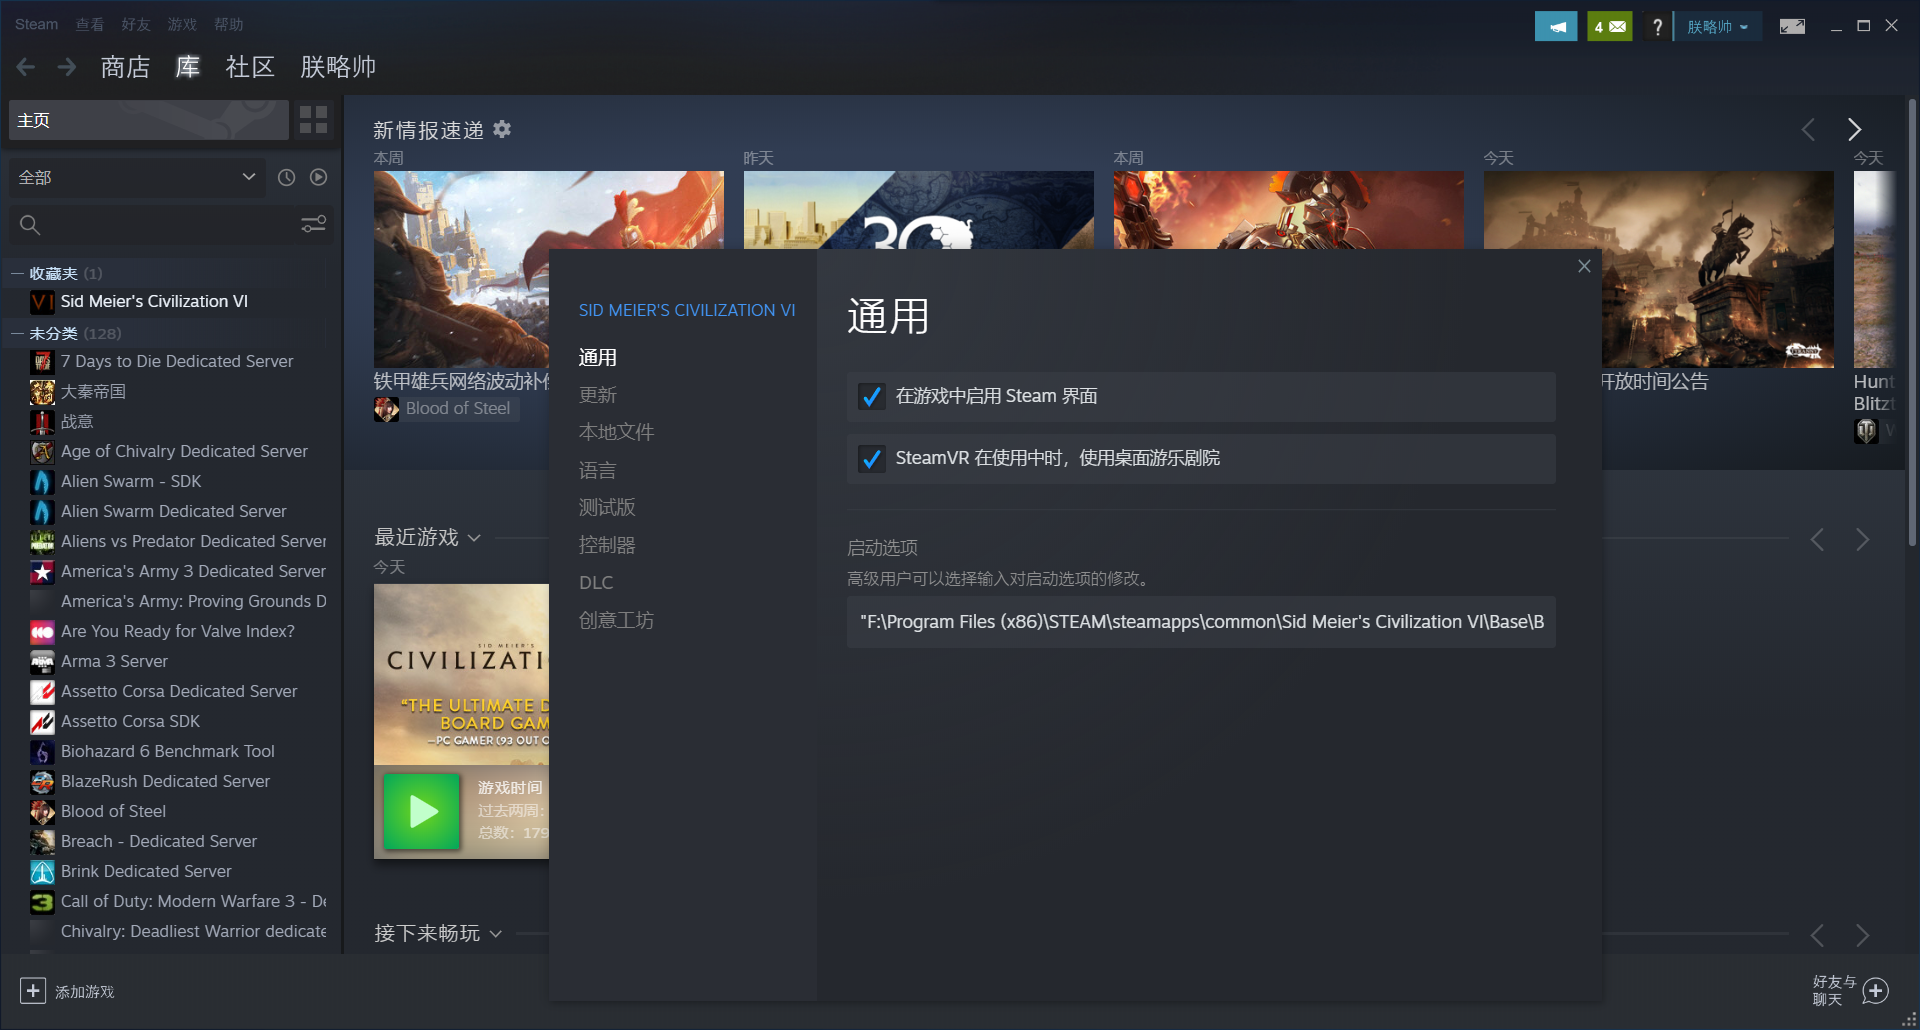Expand the 最近游戏 shelf dropdown
This screenshot has width=1920, height=1030.
[x=474, y=538]
